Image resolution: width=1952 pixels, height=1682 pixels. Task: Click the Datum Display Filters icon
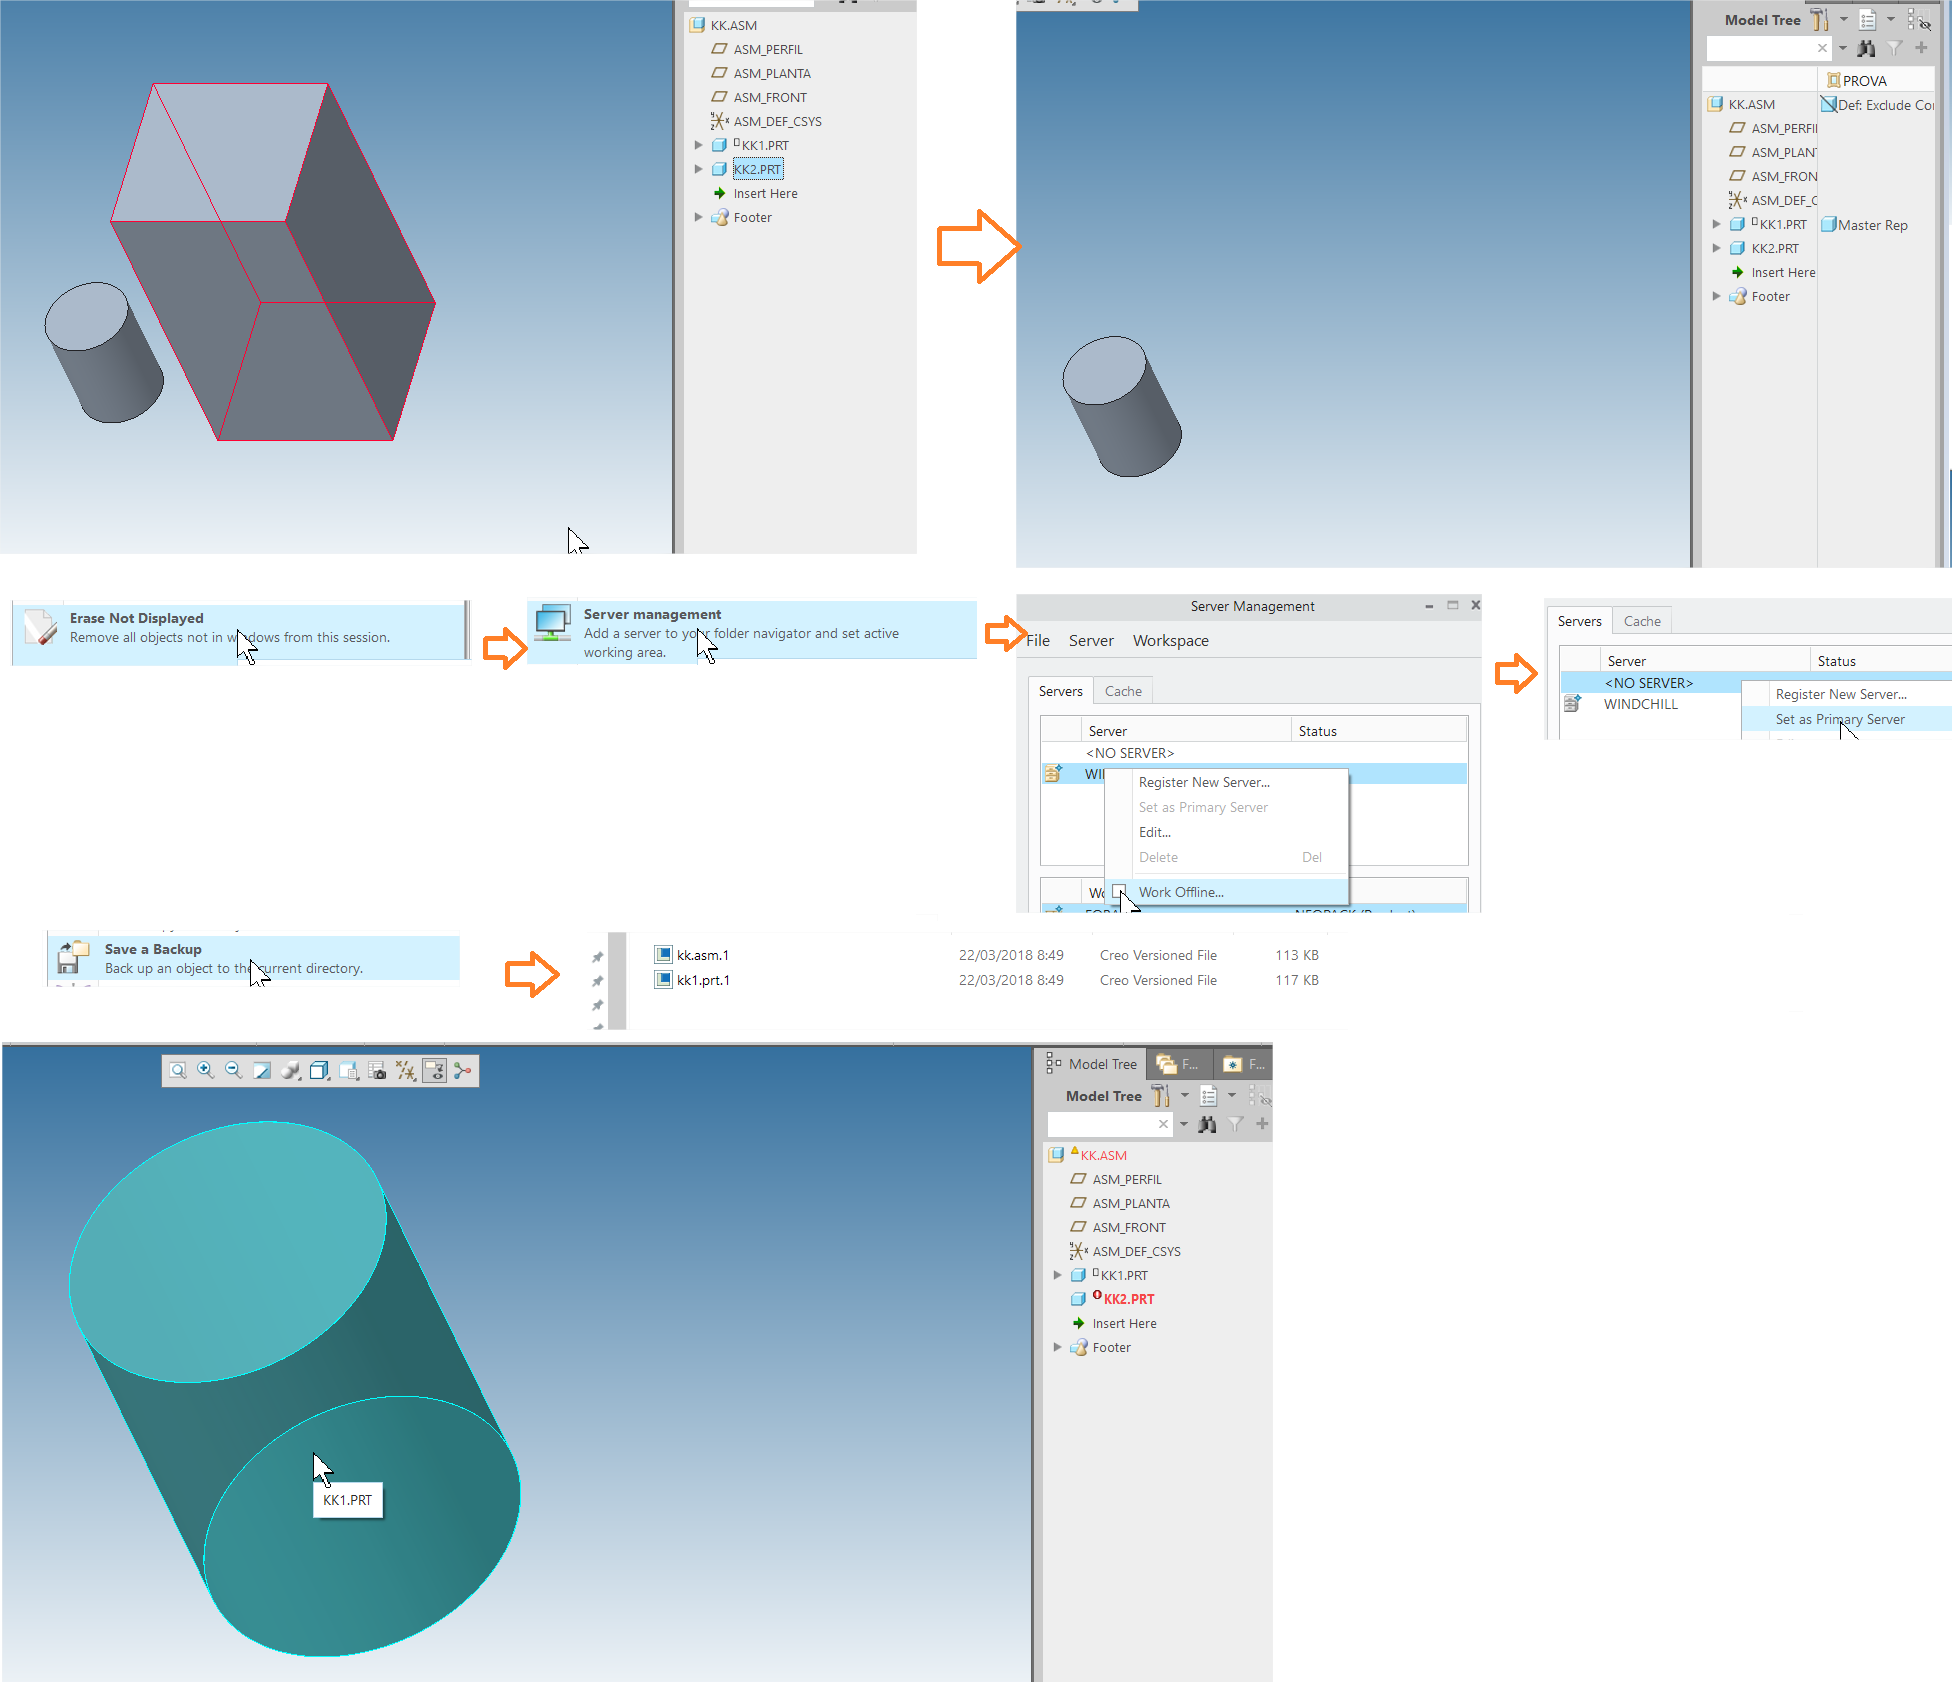406,1070
